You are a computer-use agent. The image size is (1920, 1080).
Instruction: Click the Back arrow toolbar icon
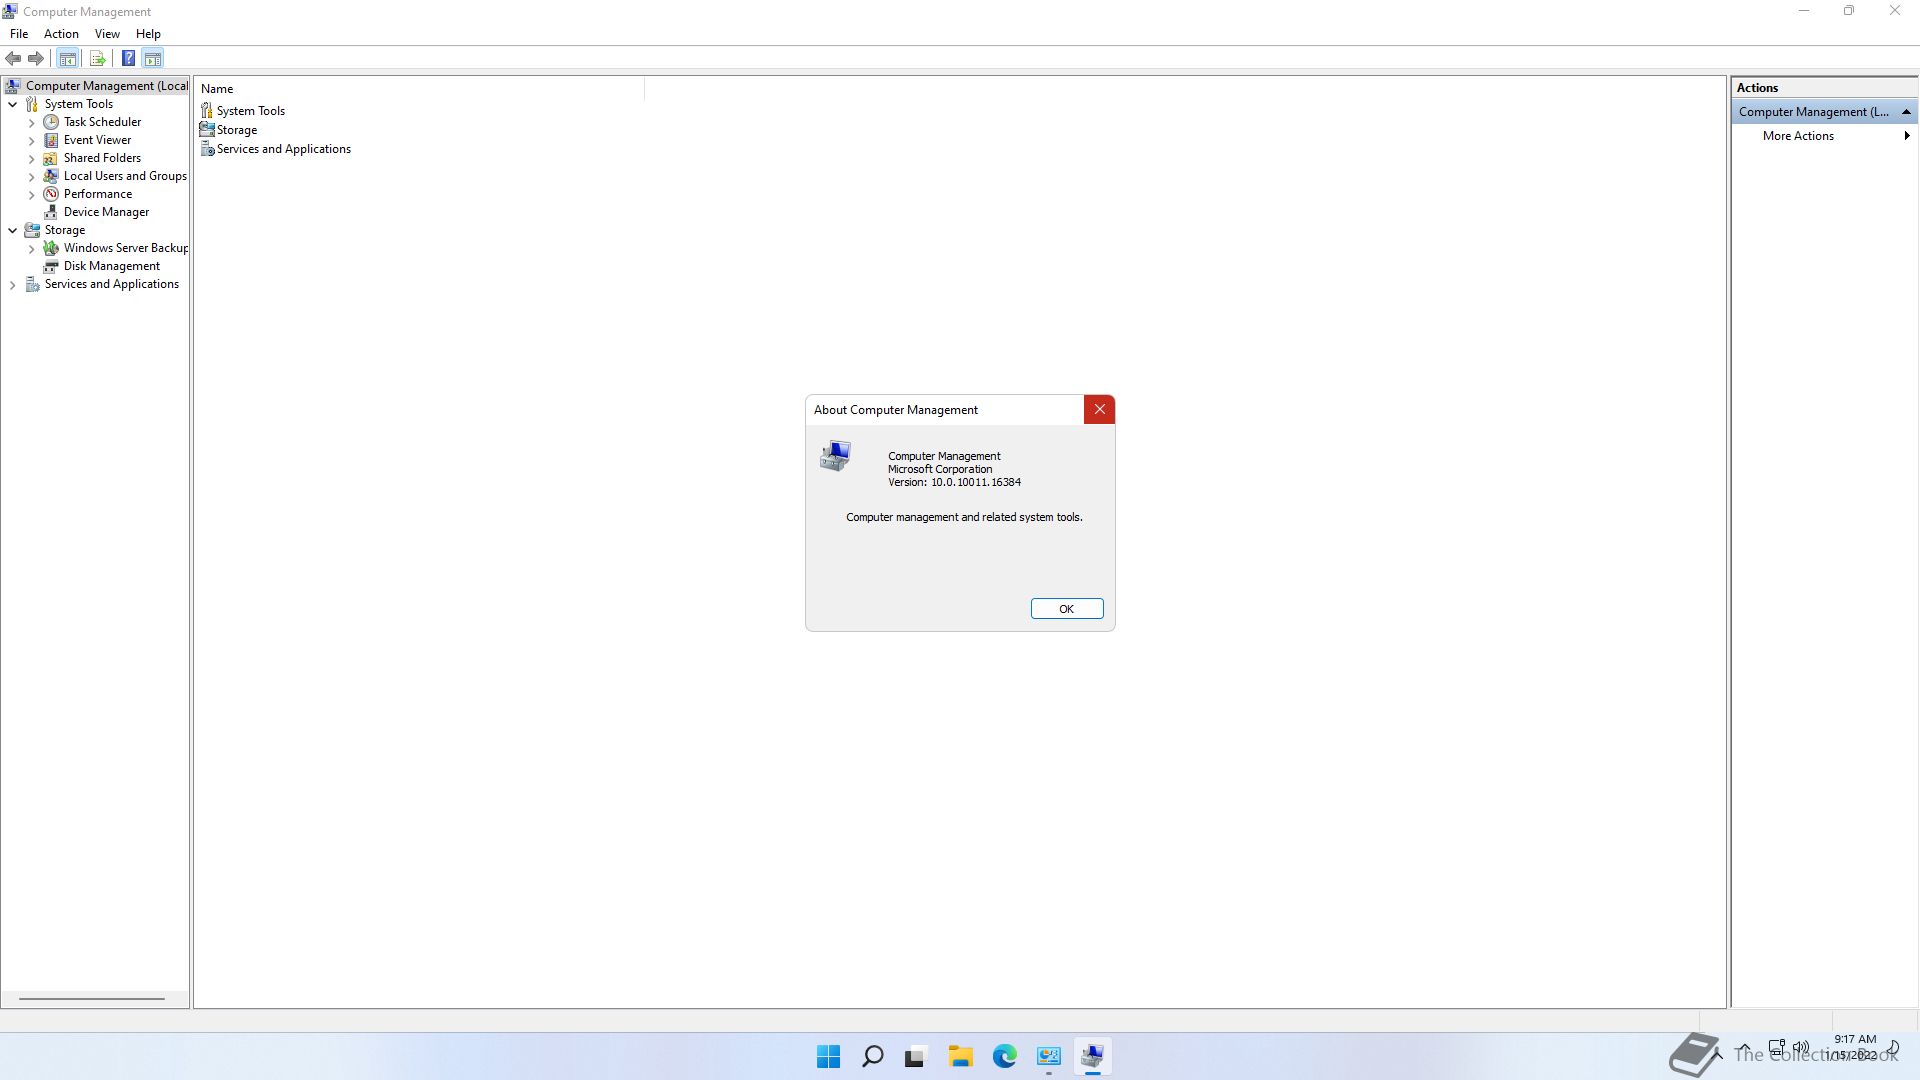pyautogui.click(x=13, y=58)
